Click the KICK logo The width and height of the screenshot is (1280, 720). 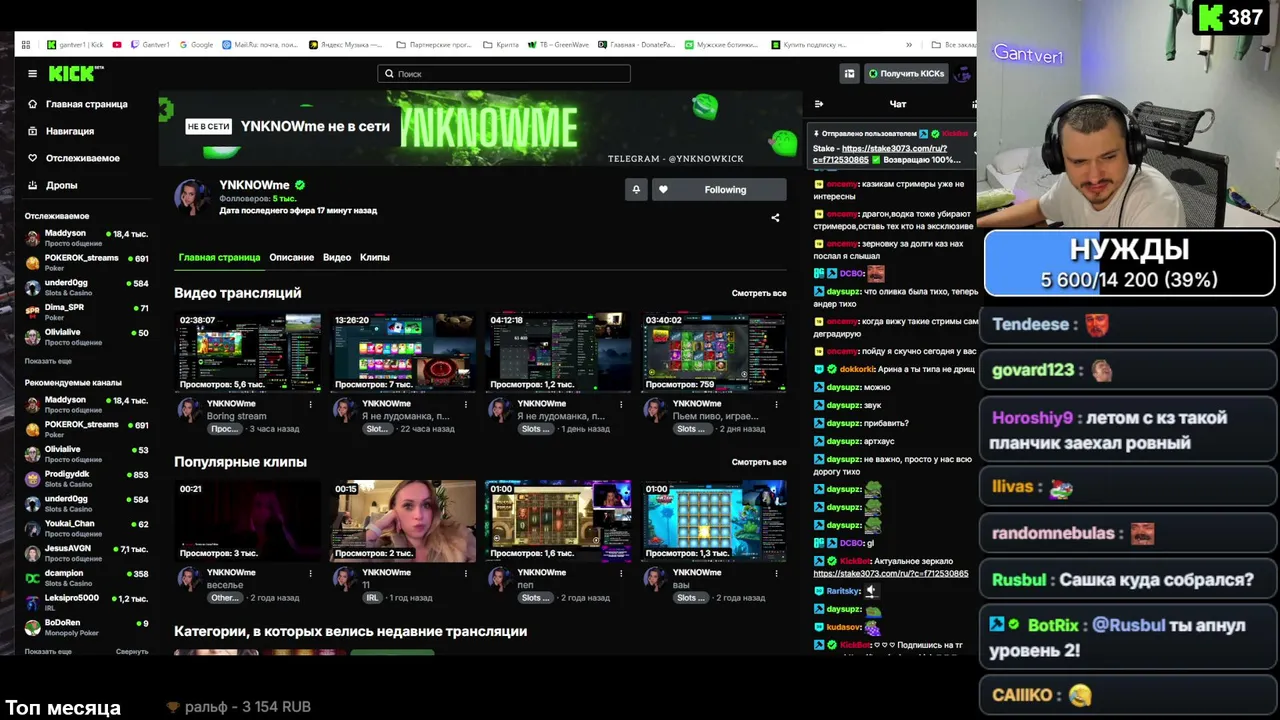click(76, 73)
